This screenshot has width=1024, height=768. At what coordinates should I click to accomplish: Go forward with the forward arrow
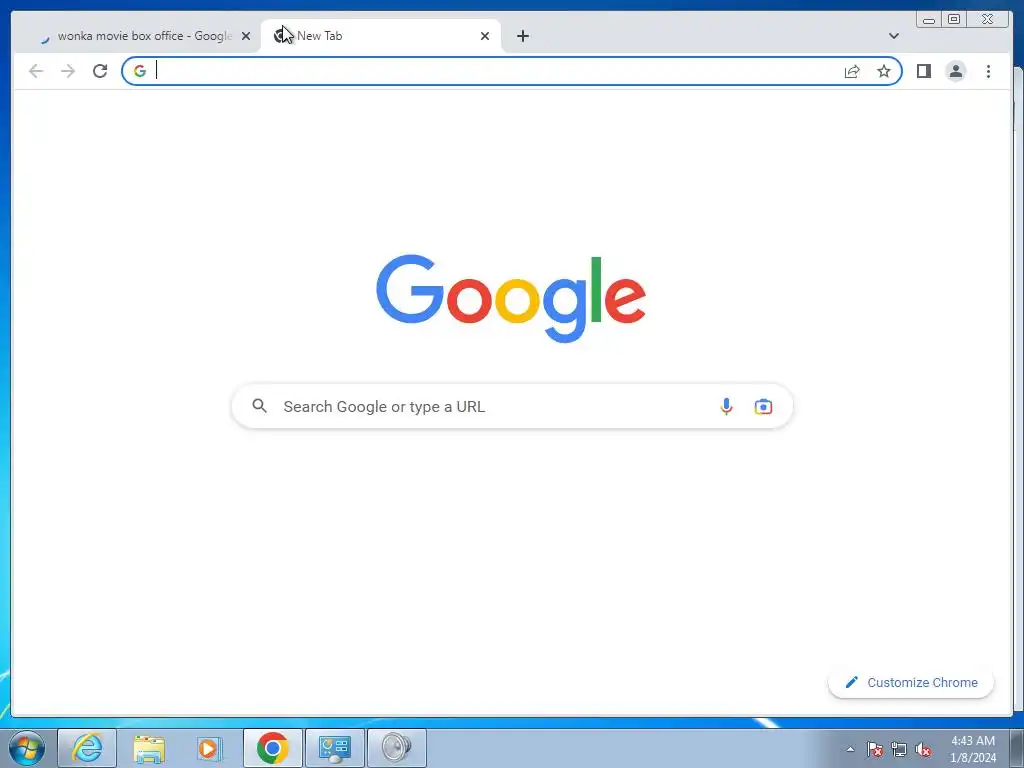click(68, 71)
